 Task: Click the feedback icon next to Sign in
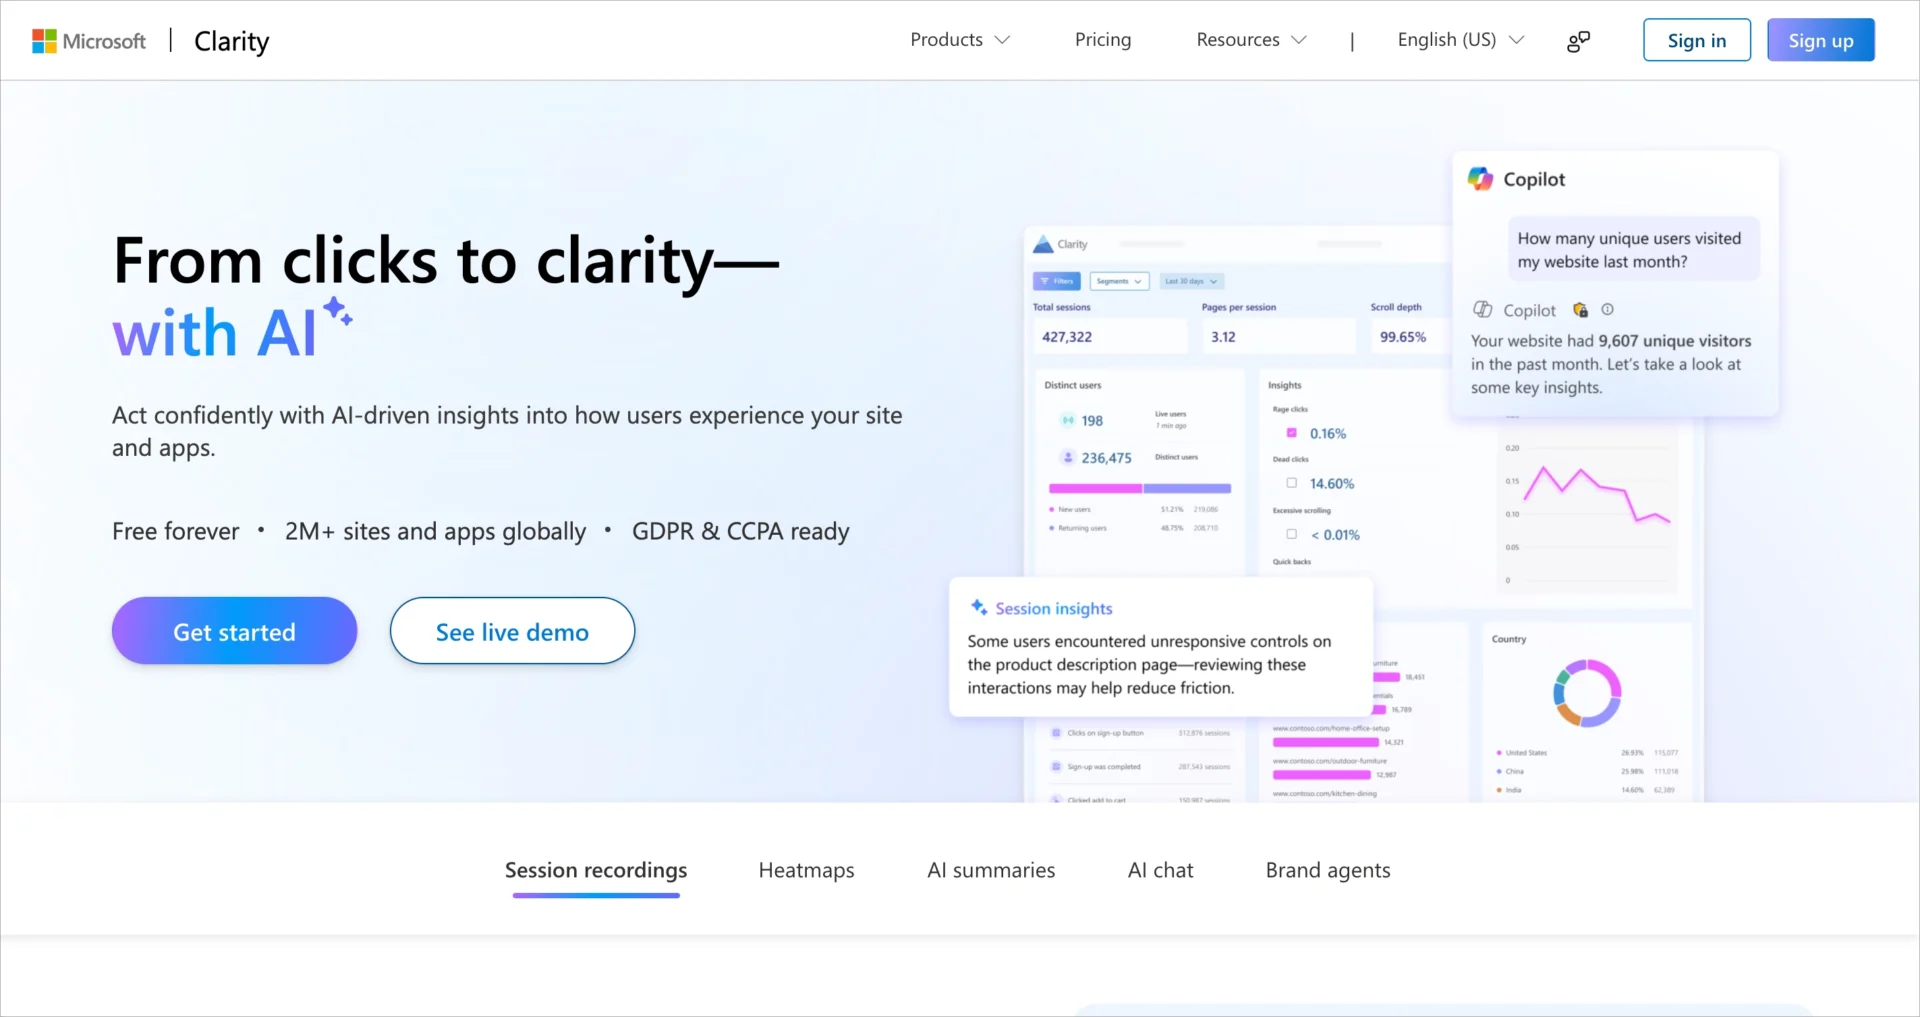tap(1578, 40)
